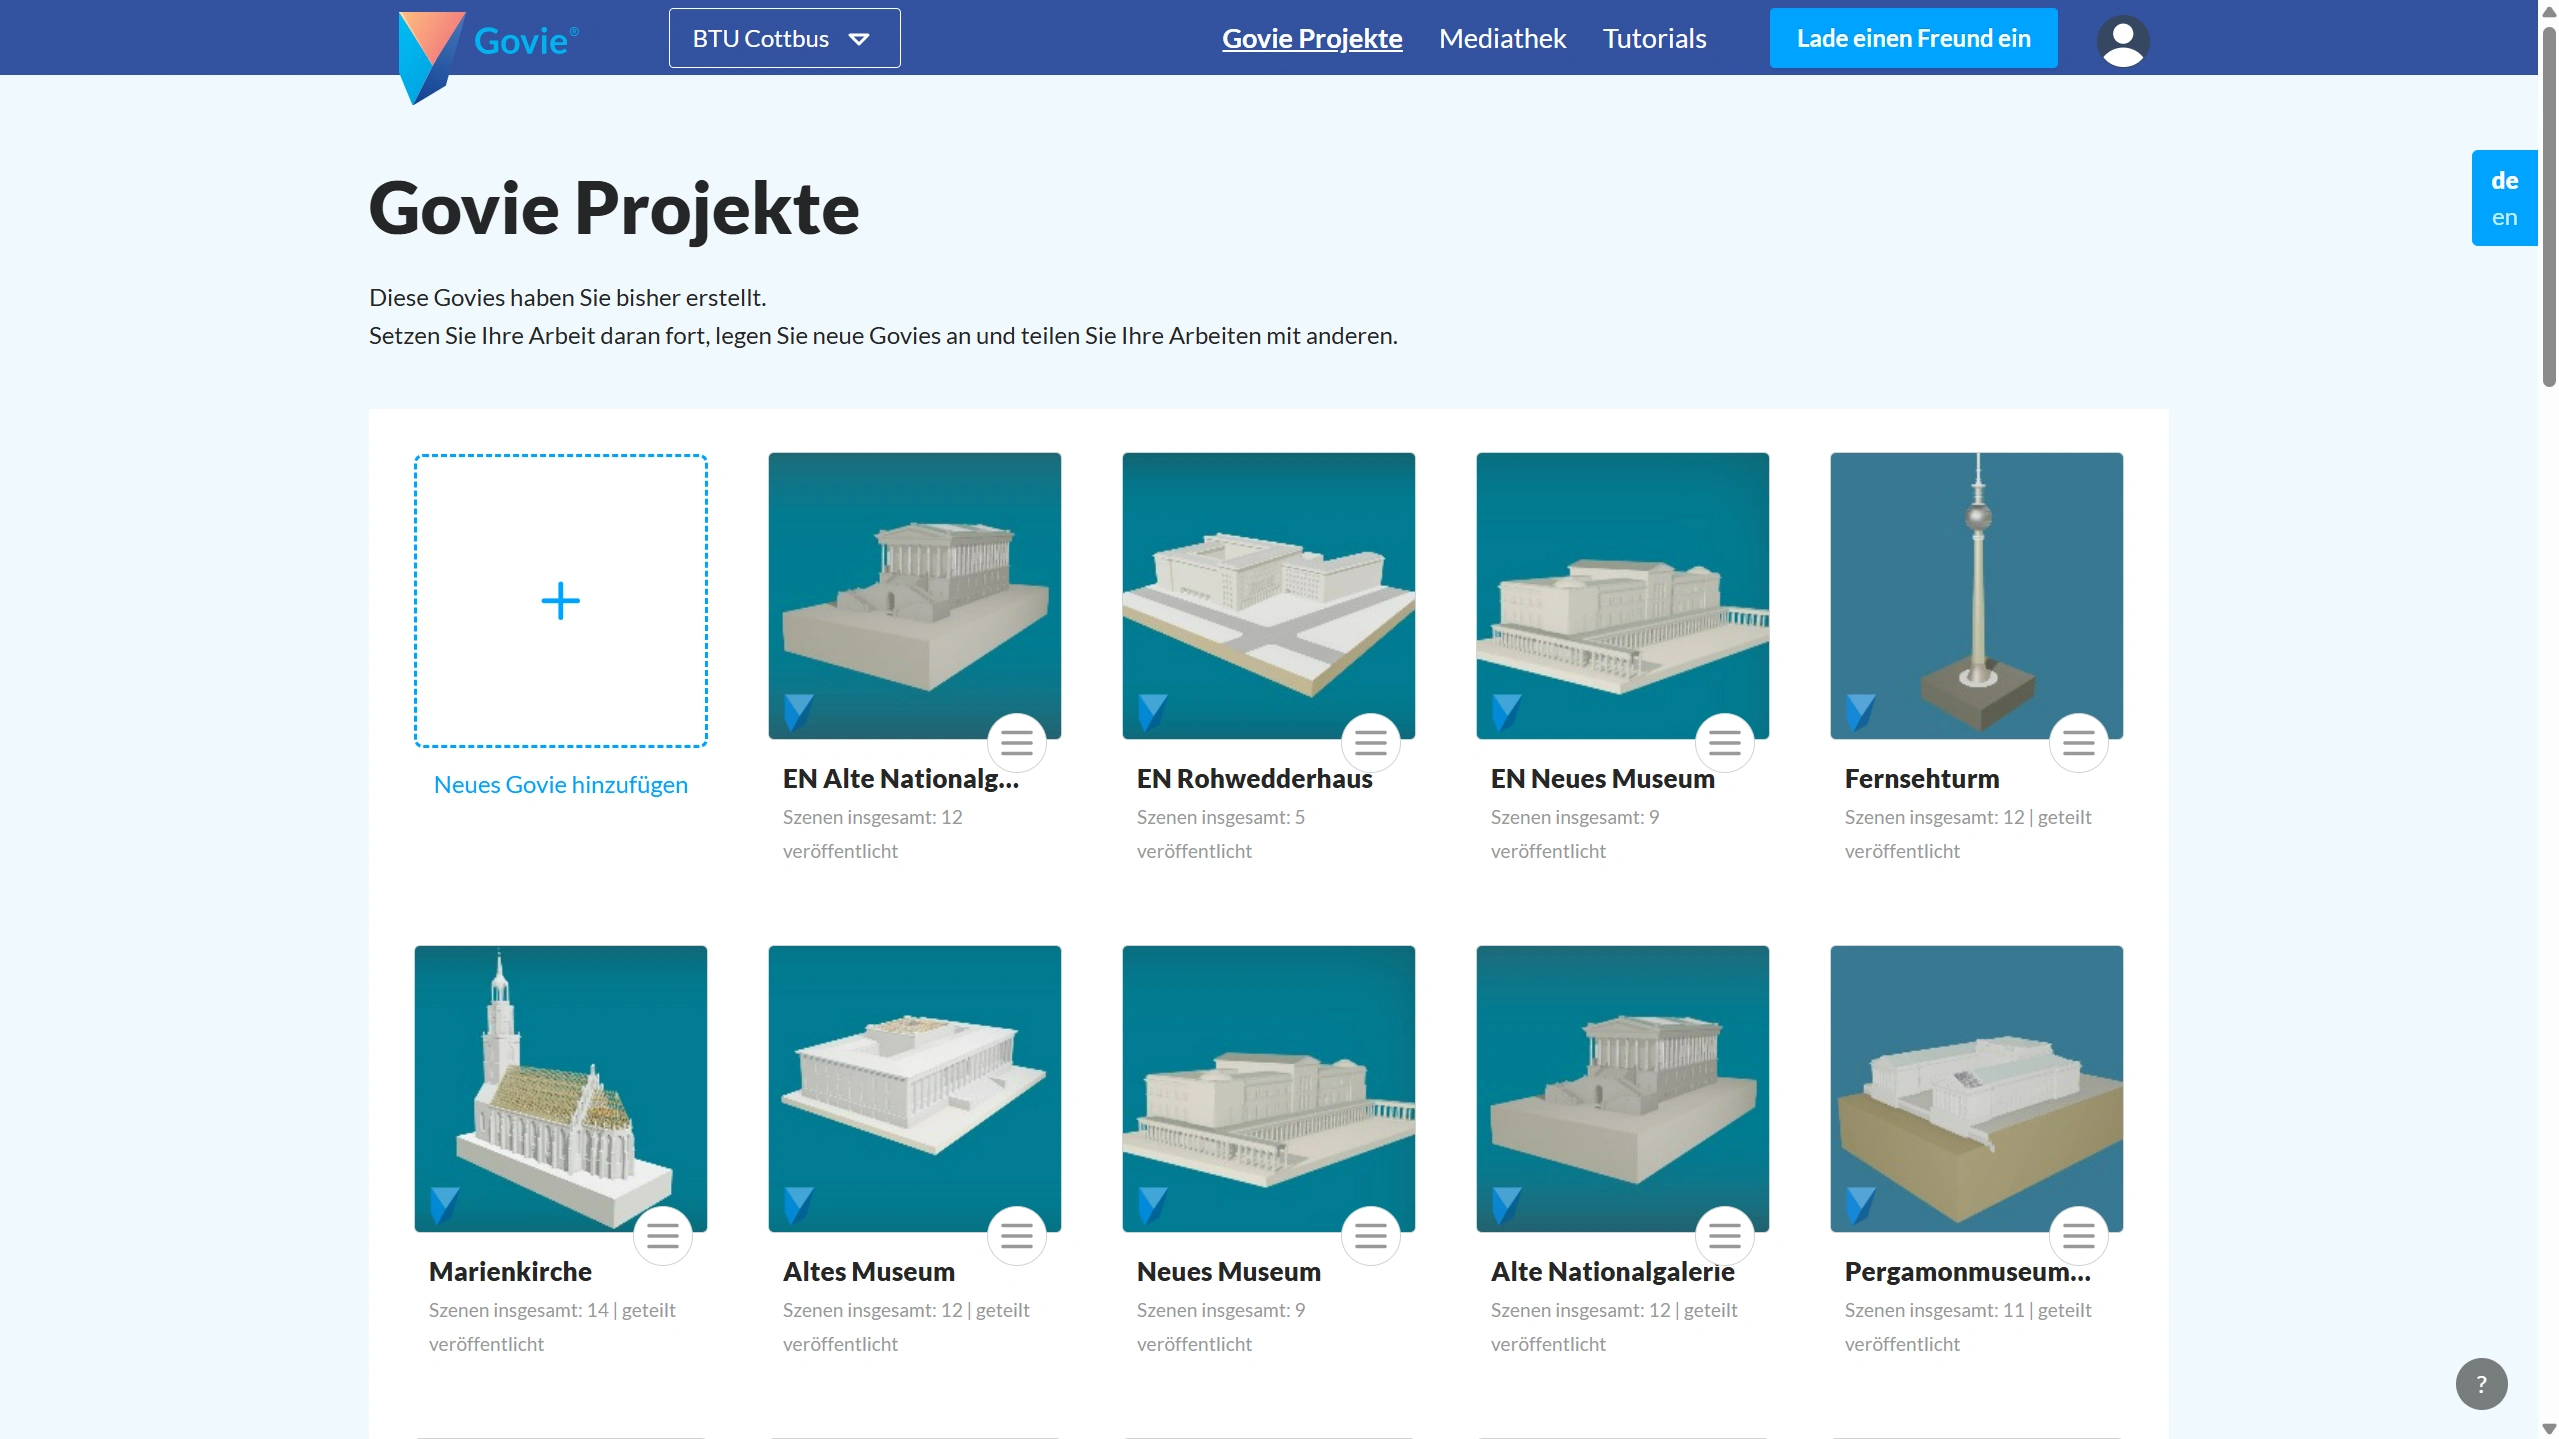Open the options menu on Pergamonmuseum card
The width and height of the screenshot is (2559, 1439).
(2078, 1236)
